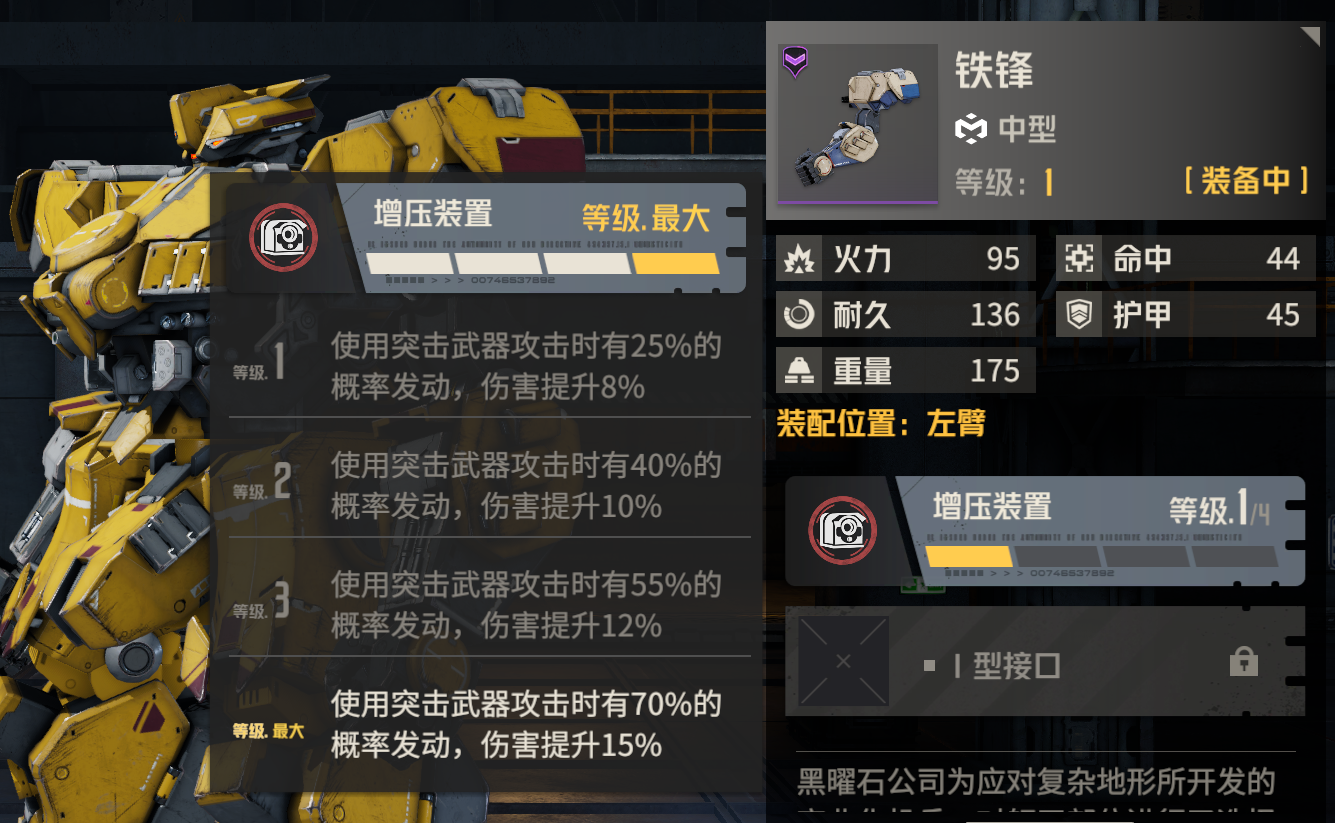Click the [装备中] equipped status label

coord(1245,180)
